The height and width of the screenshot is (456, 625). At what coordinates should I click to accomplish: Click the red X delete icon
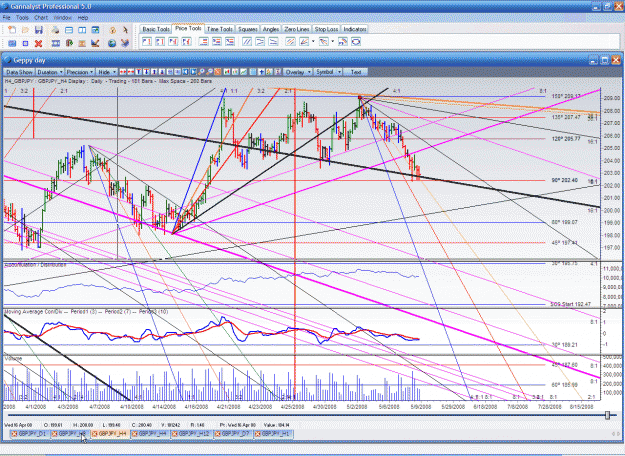38,43
